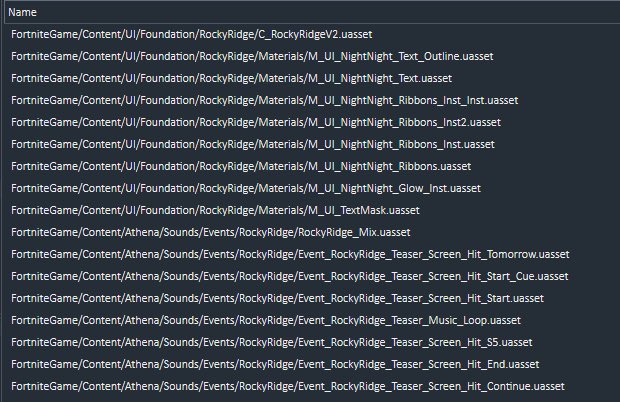This screenshot has width=620, height=402.
Task: Select the C_RockyRidgeV2.uasset row
Action: [312, 34]
